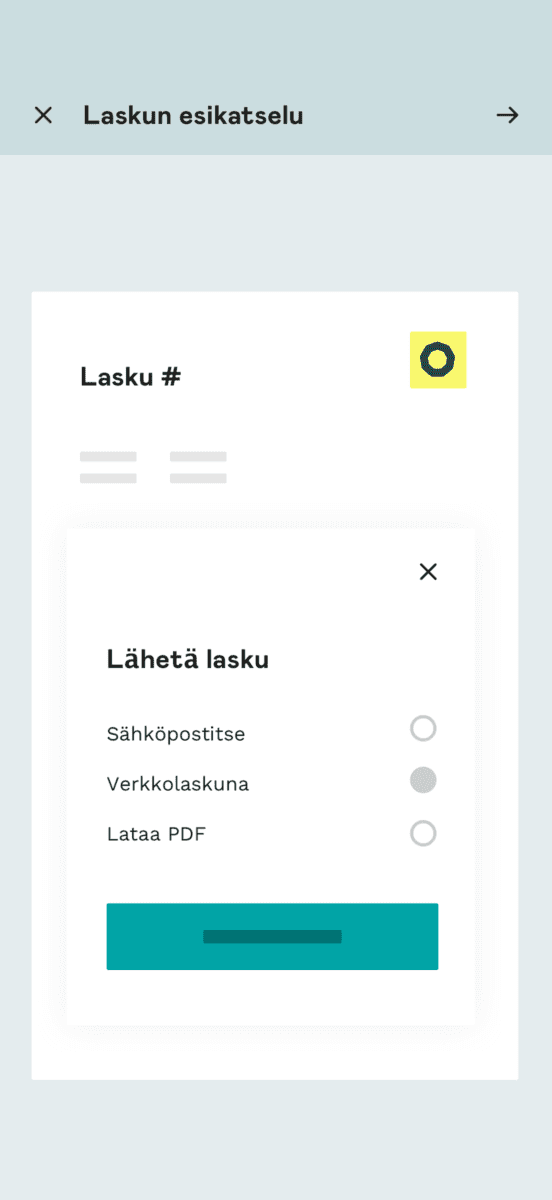Click the Lähetä lasku dialog heading

pos(188,660)
